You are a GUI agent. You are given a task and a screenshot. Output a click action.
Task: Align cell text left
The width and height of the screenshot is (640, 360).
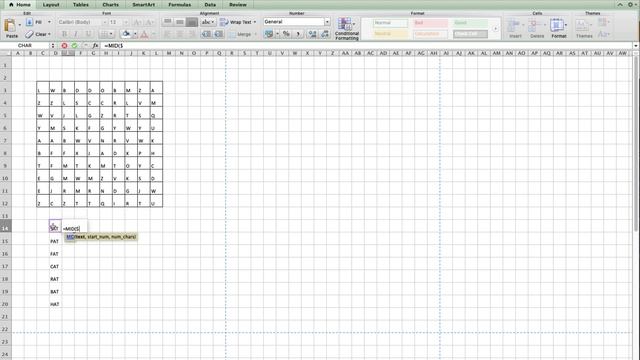pyautogui.click(x=167, y=34)
